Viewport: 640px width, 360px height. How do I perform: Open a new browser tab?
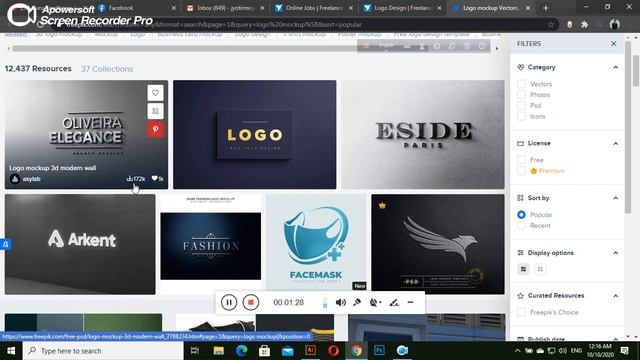[545, 8]
